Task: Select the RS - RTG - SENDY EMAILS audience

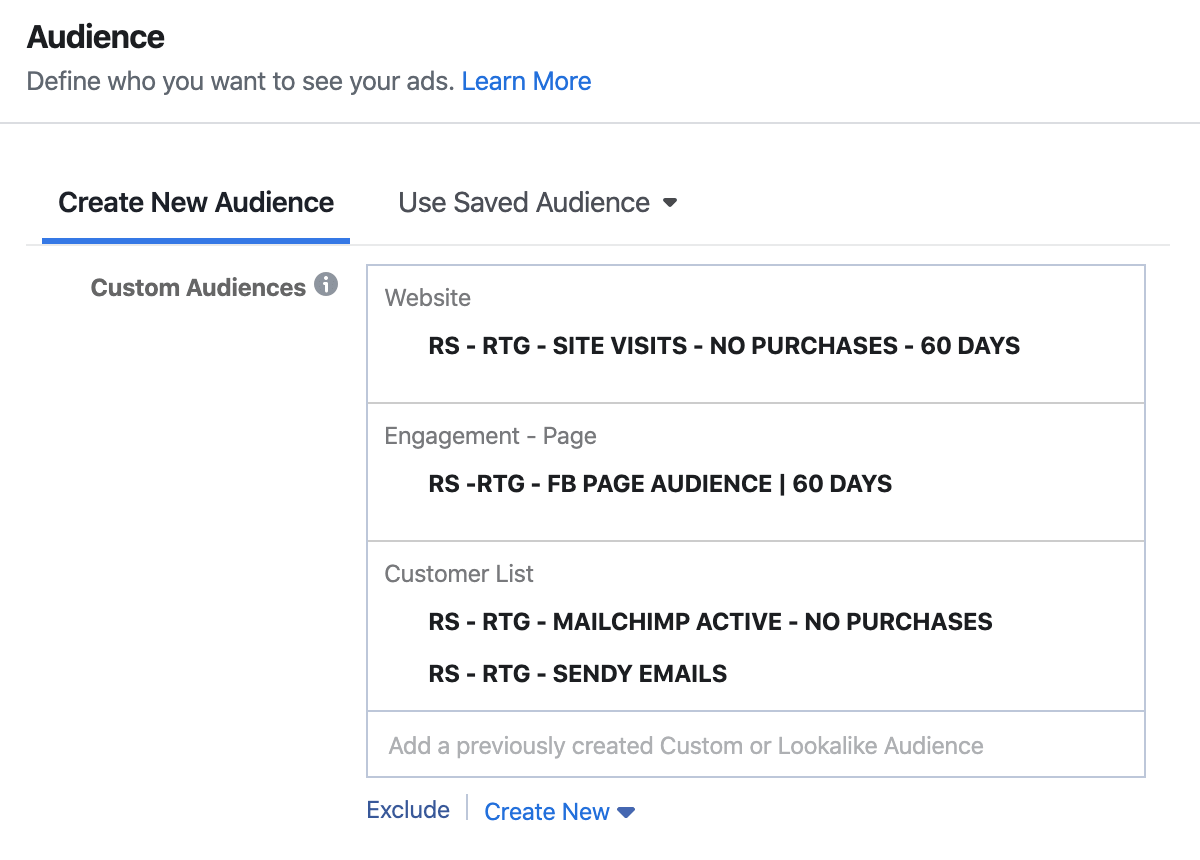Action: coord(578,674)
